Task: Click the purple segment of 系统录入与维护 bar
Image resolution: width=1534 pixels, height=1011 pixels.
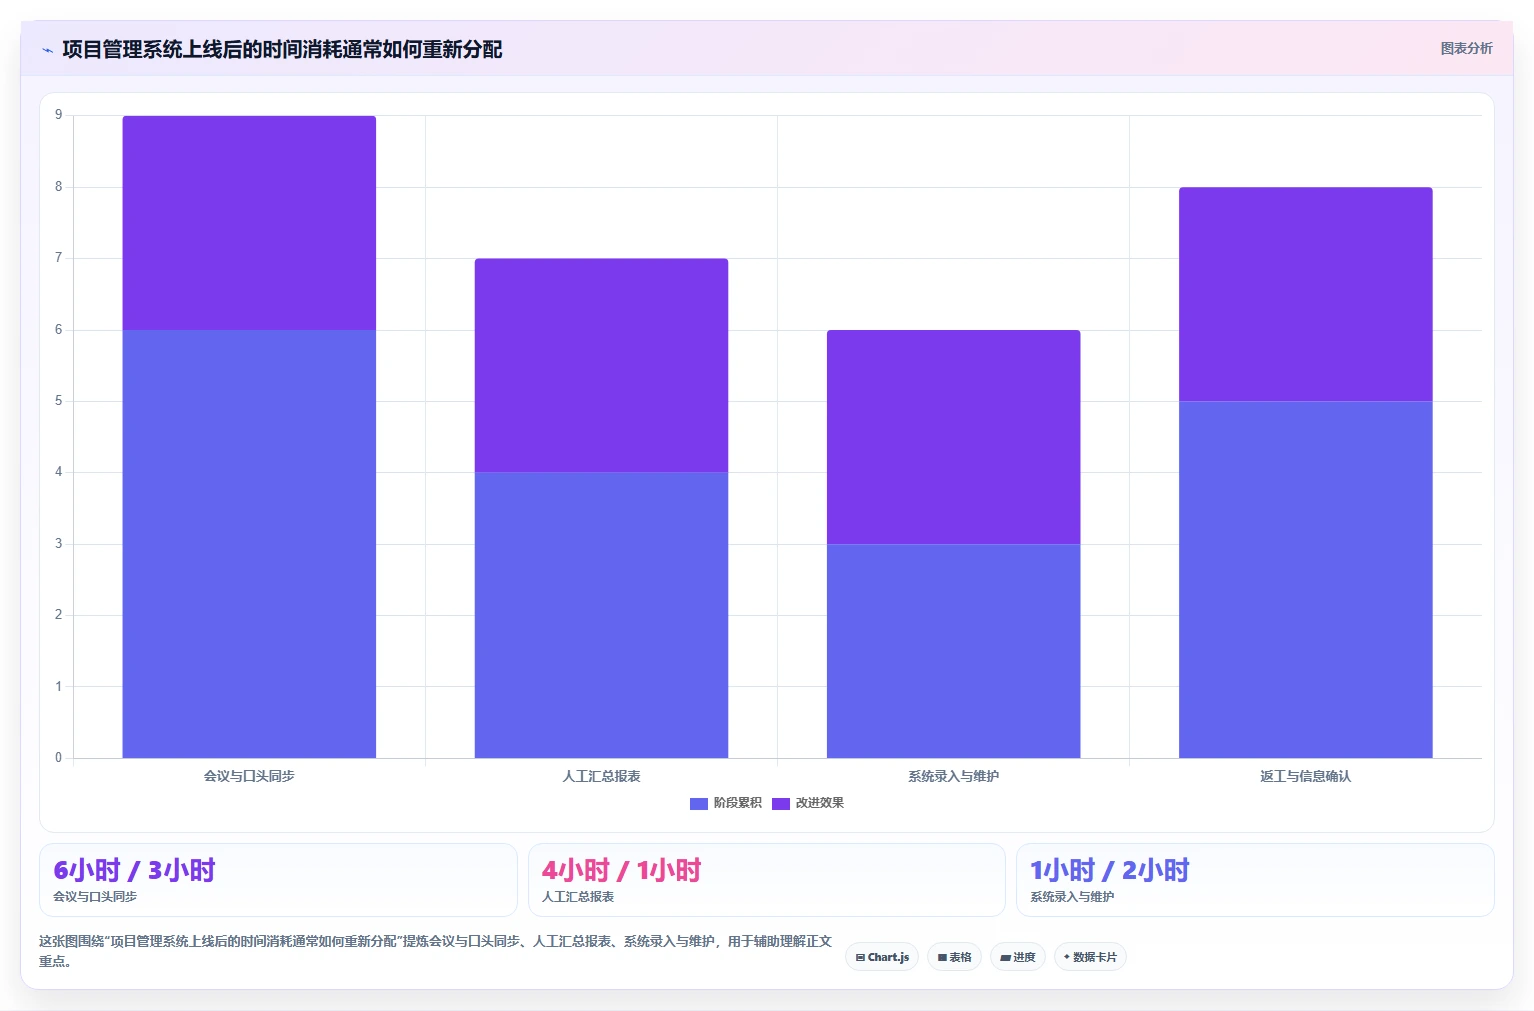Action: tap(953, 437)
